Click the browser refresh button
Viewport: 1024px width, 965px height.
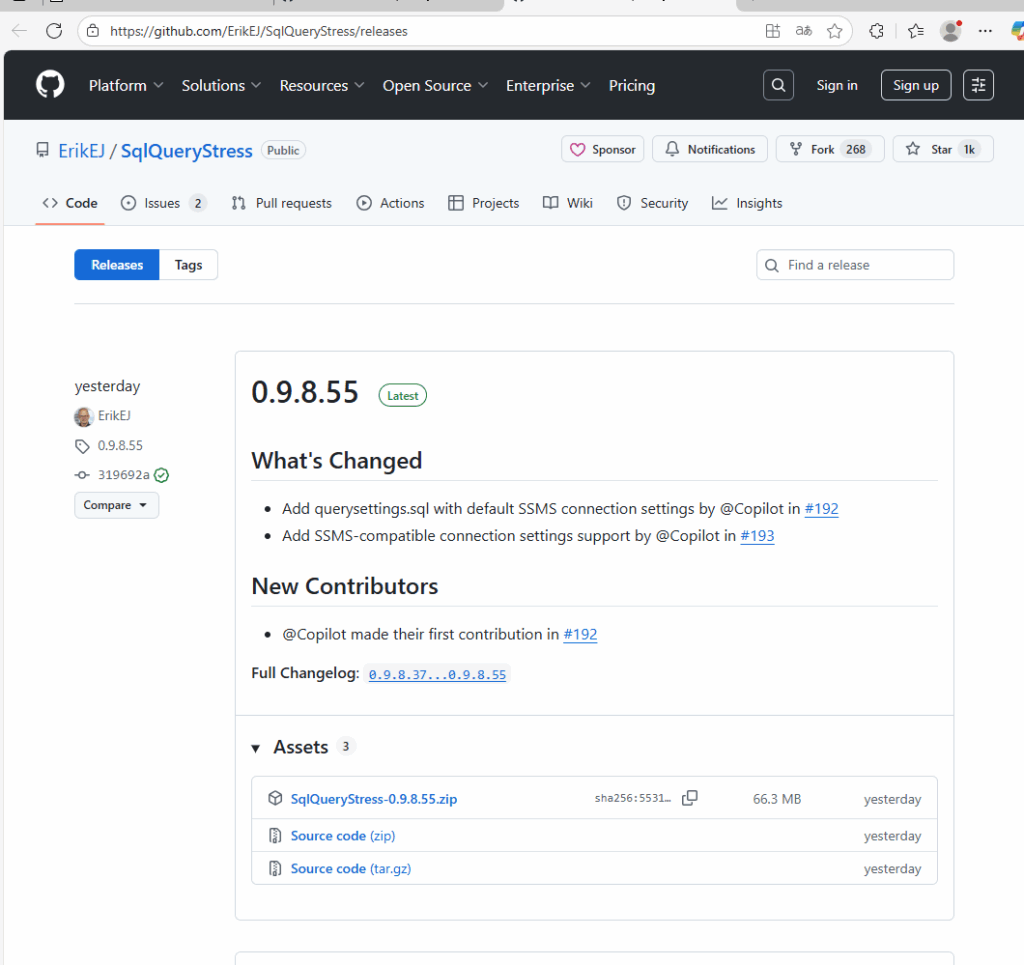[54, 31]
